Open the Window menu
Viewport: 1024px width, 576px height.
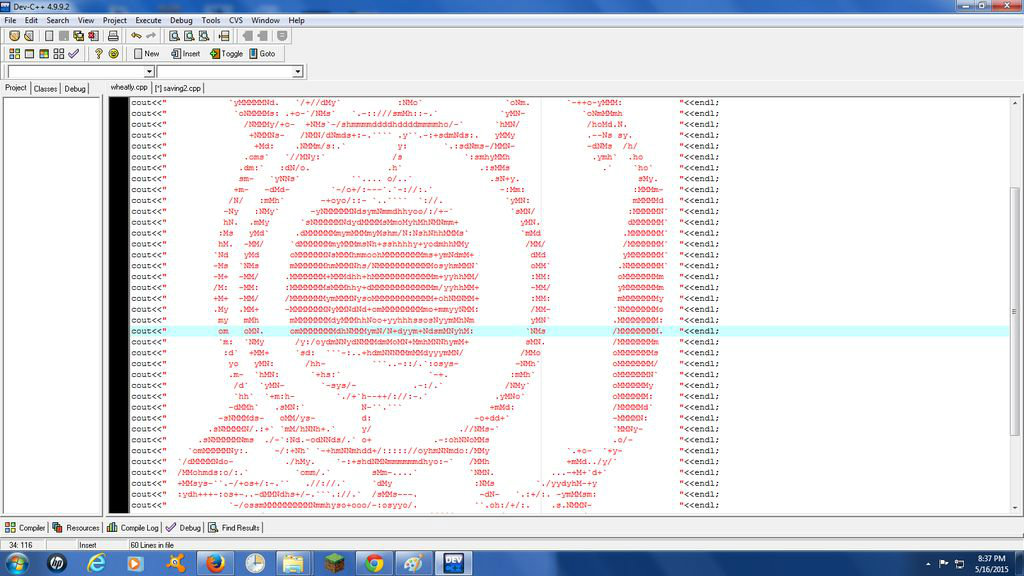(x=265, y=20)
